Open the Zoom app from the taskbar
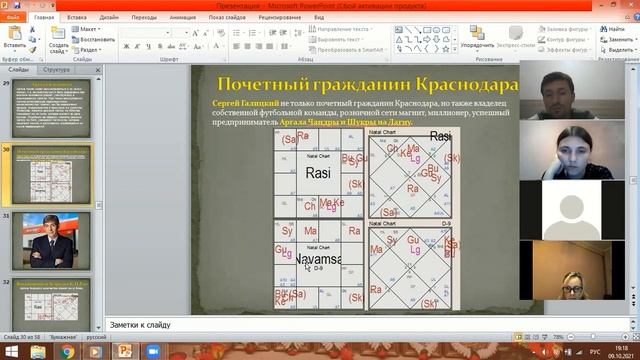This screenshot has height=360, width=640. [x=153, y=351]
